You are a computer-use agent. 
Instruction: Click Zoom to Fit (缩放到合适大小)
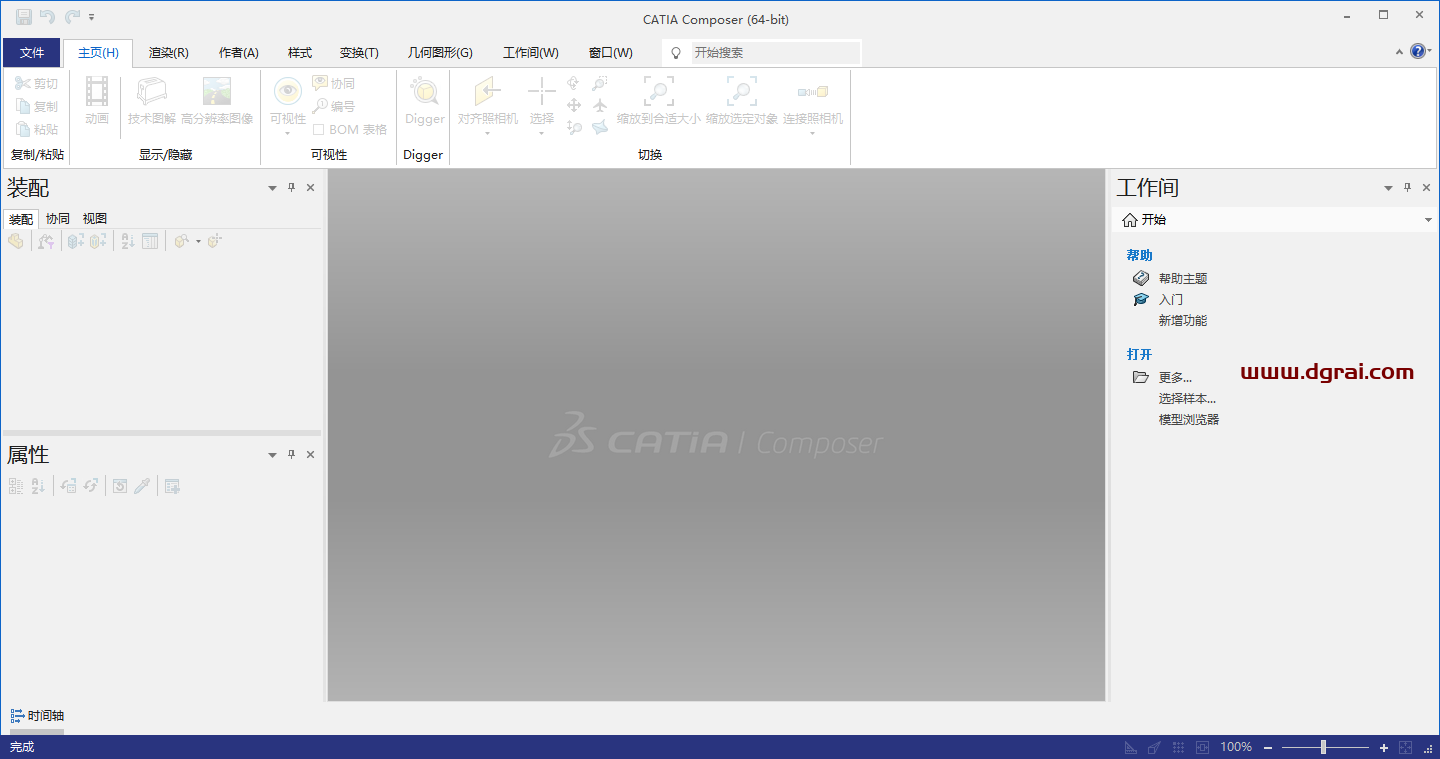click(x=658, y=101)
